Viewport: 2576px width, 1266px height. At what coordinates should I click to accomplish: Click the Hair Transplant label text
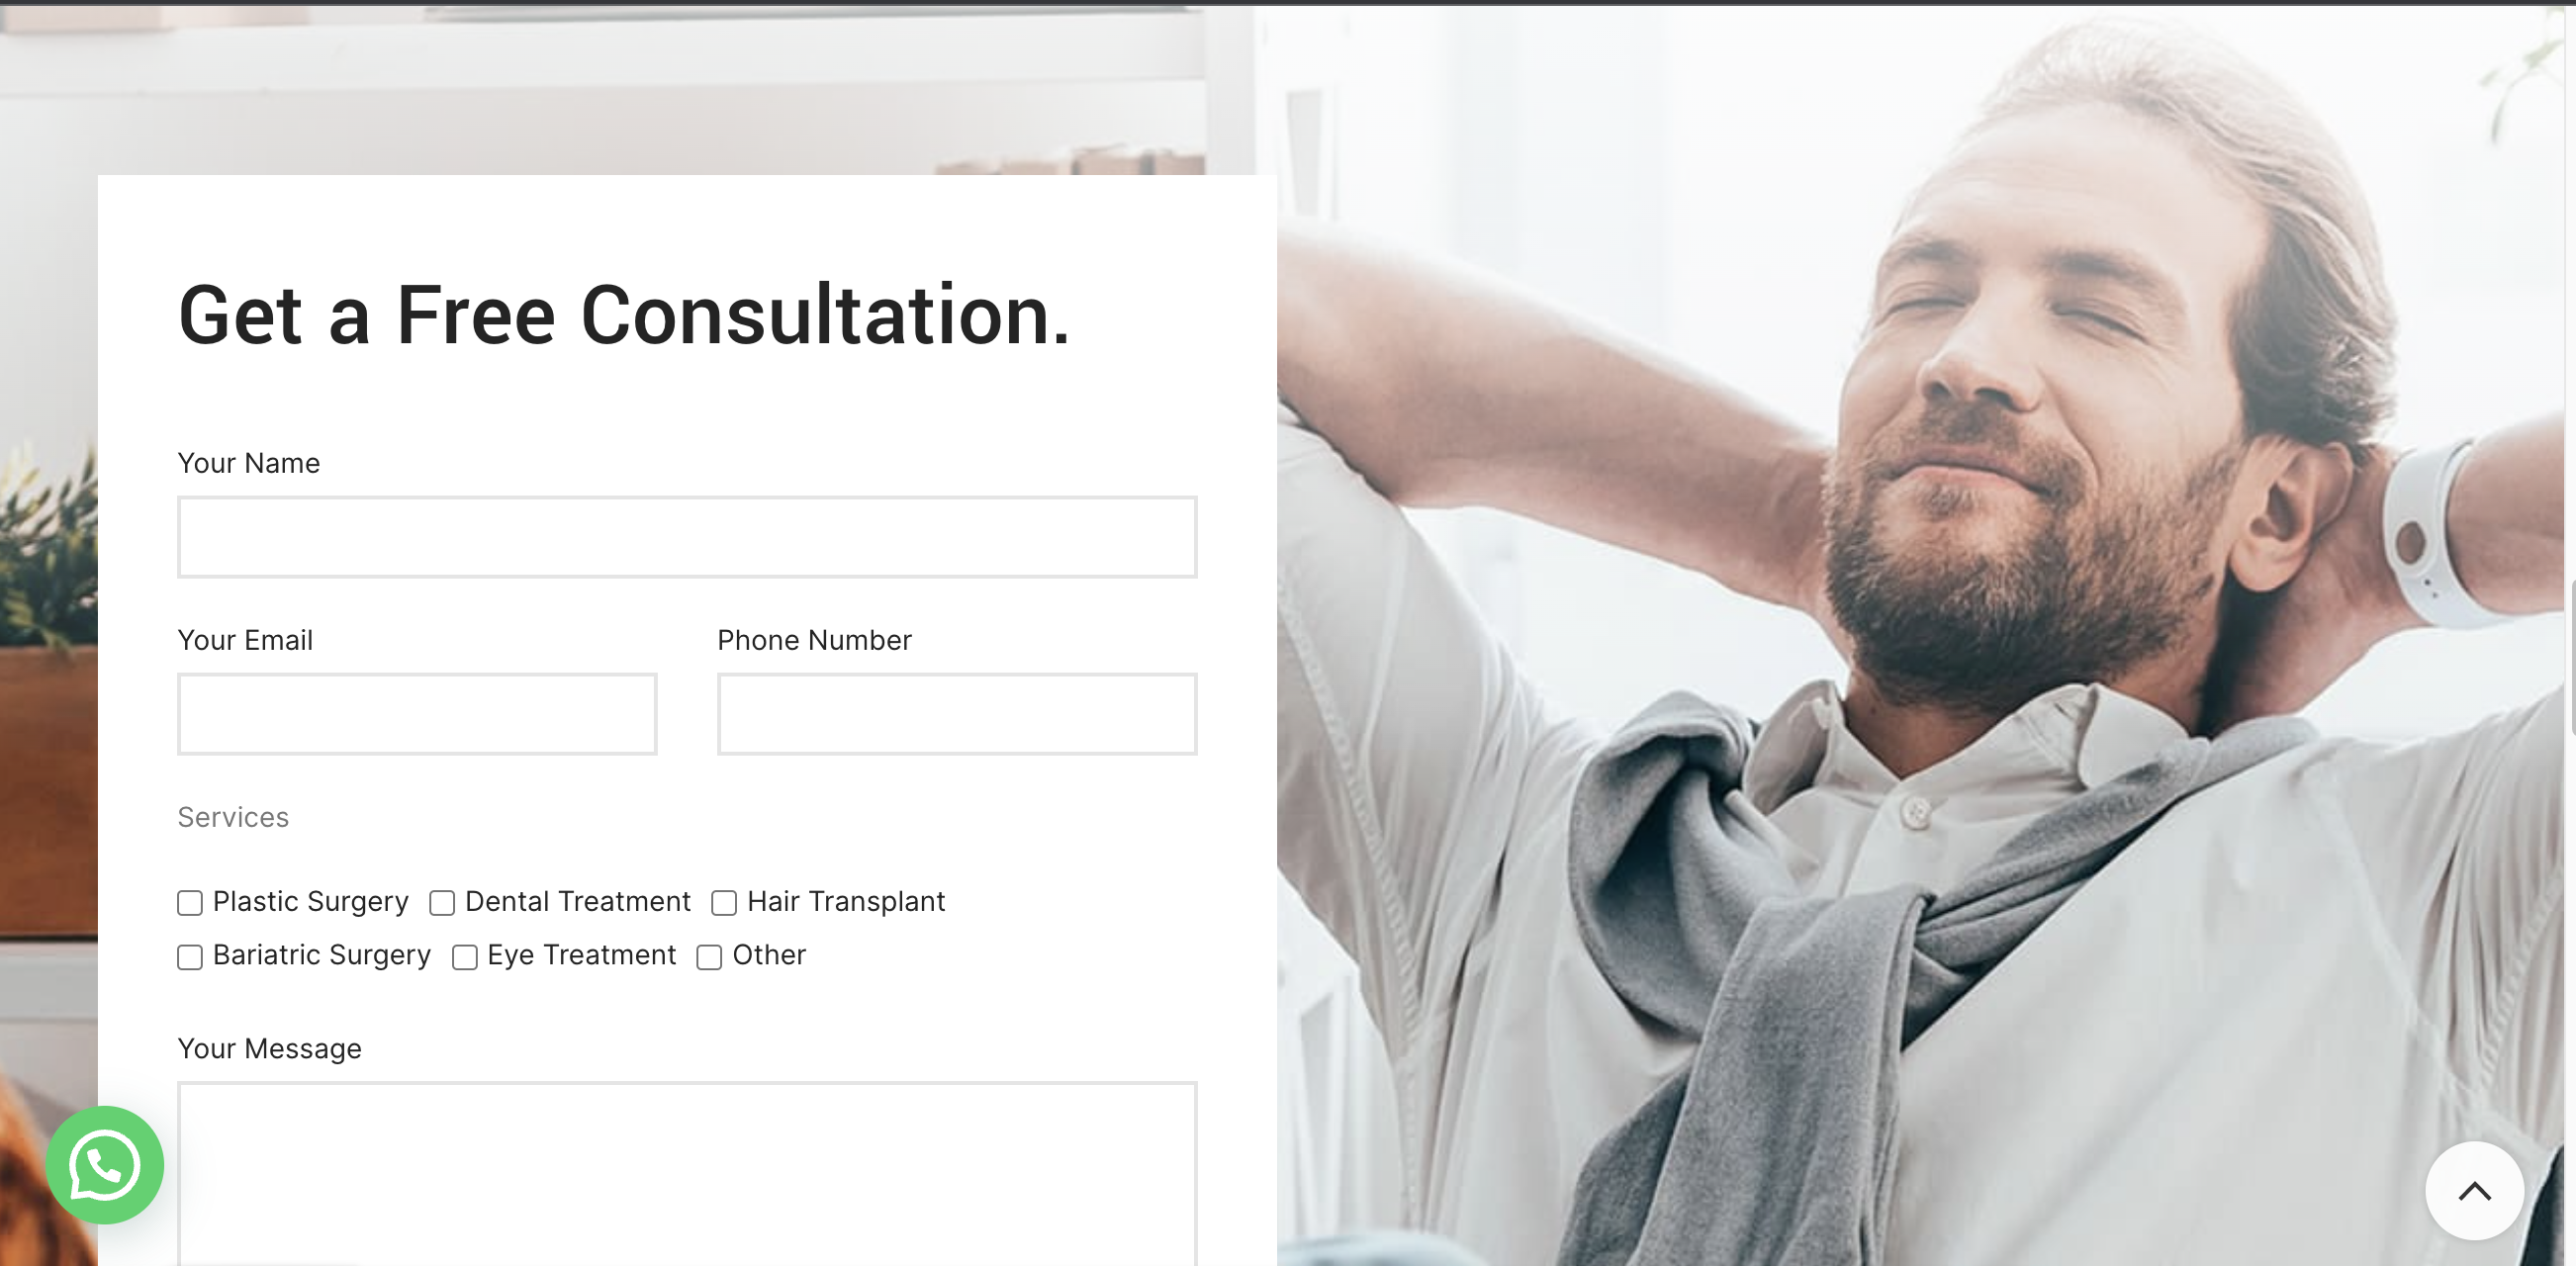(846, 902)
